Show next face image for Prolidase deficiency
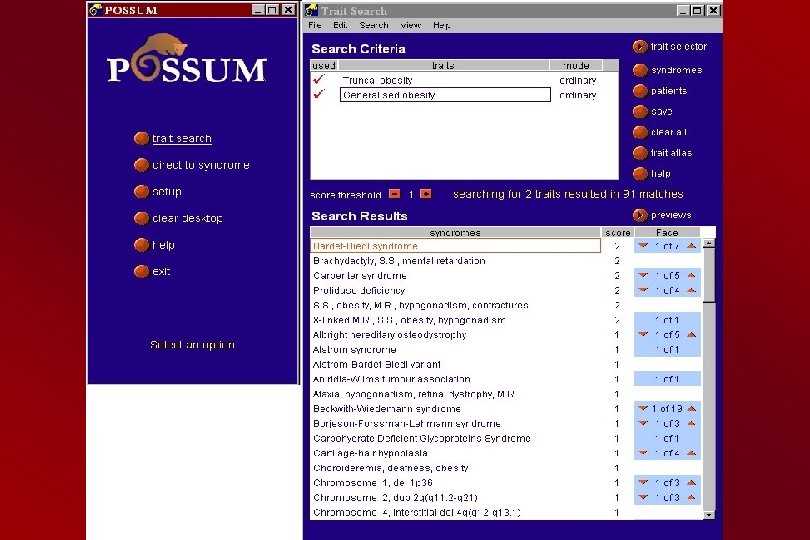810x540 pixels. (692, 290)
